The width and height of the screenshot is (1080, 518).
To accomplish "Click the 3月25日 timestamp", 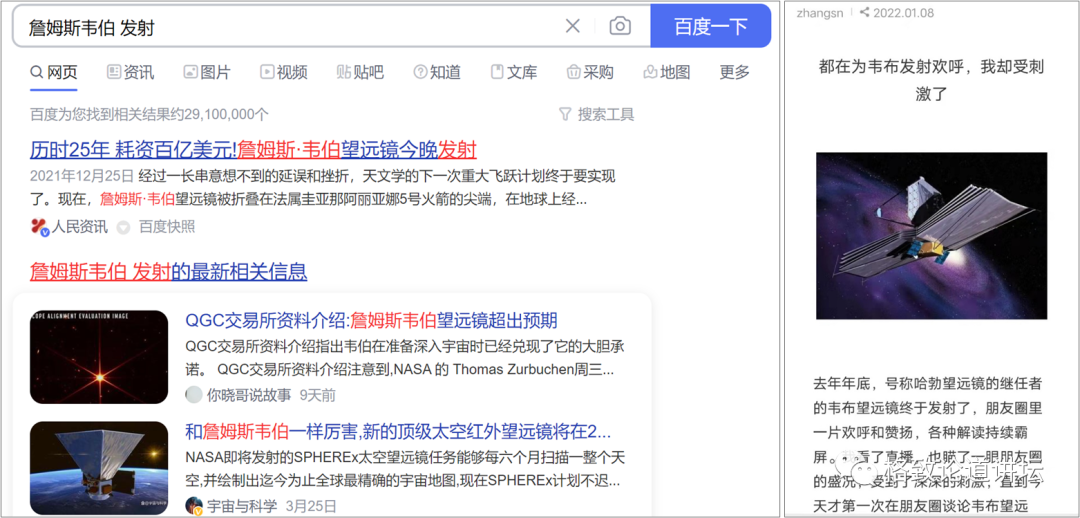I will [x=311, y=506].
